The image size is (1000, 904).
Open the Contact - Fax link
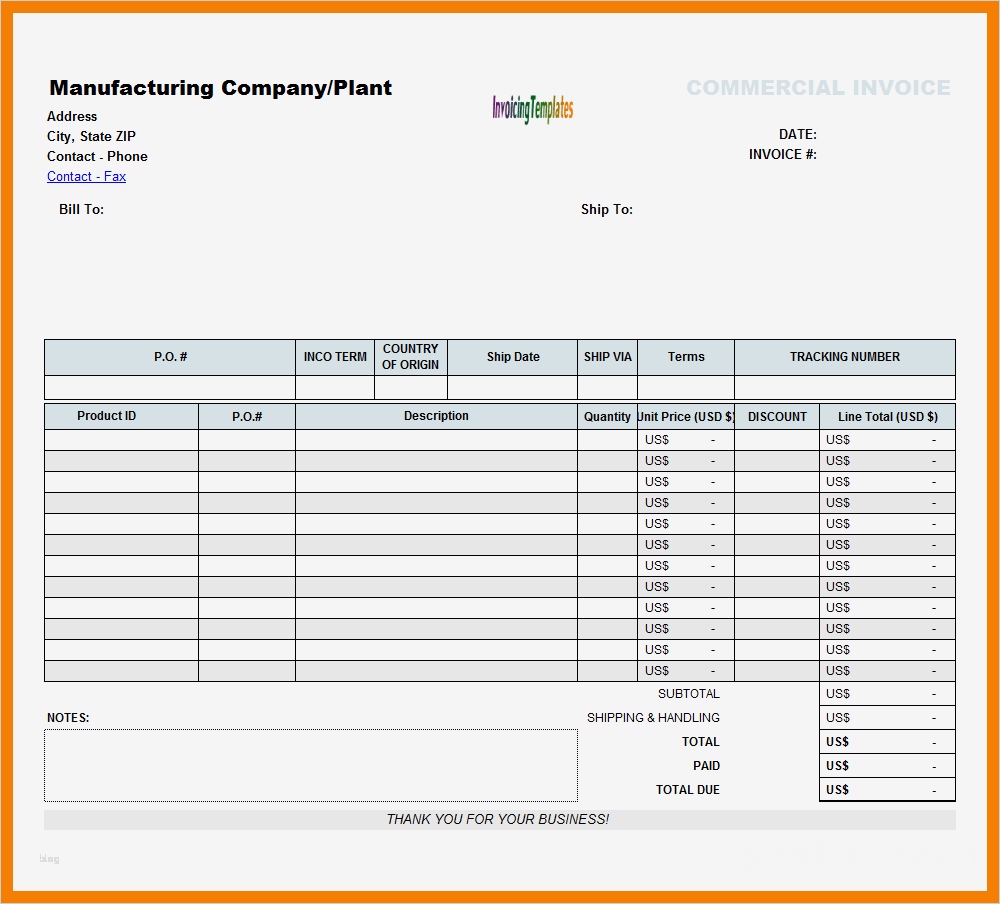86,176
